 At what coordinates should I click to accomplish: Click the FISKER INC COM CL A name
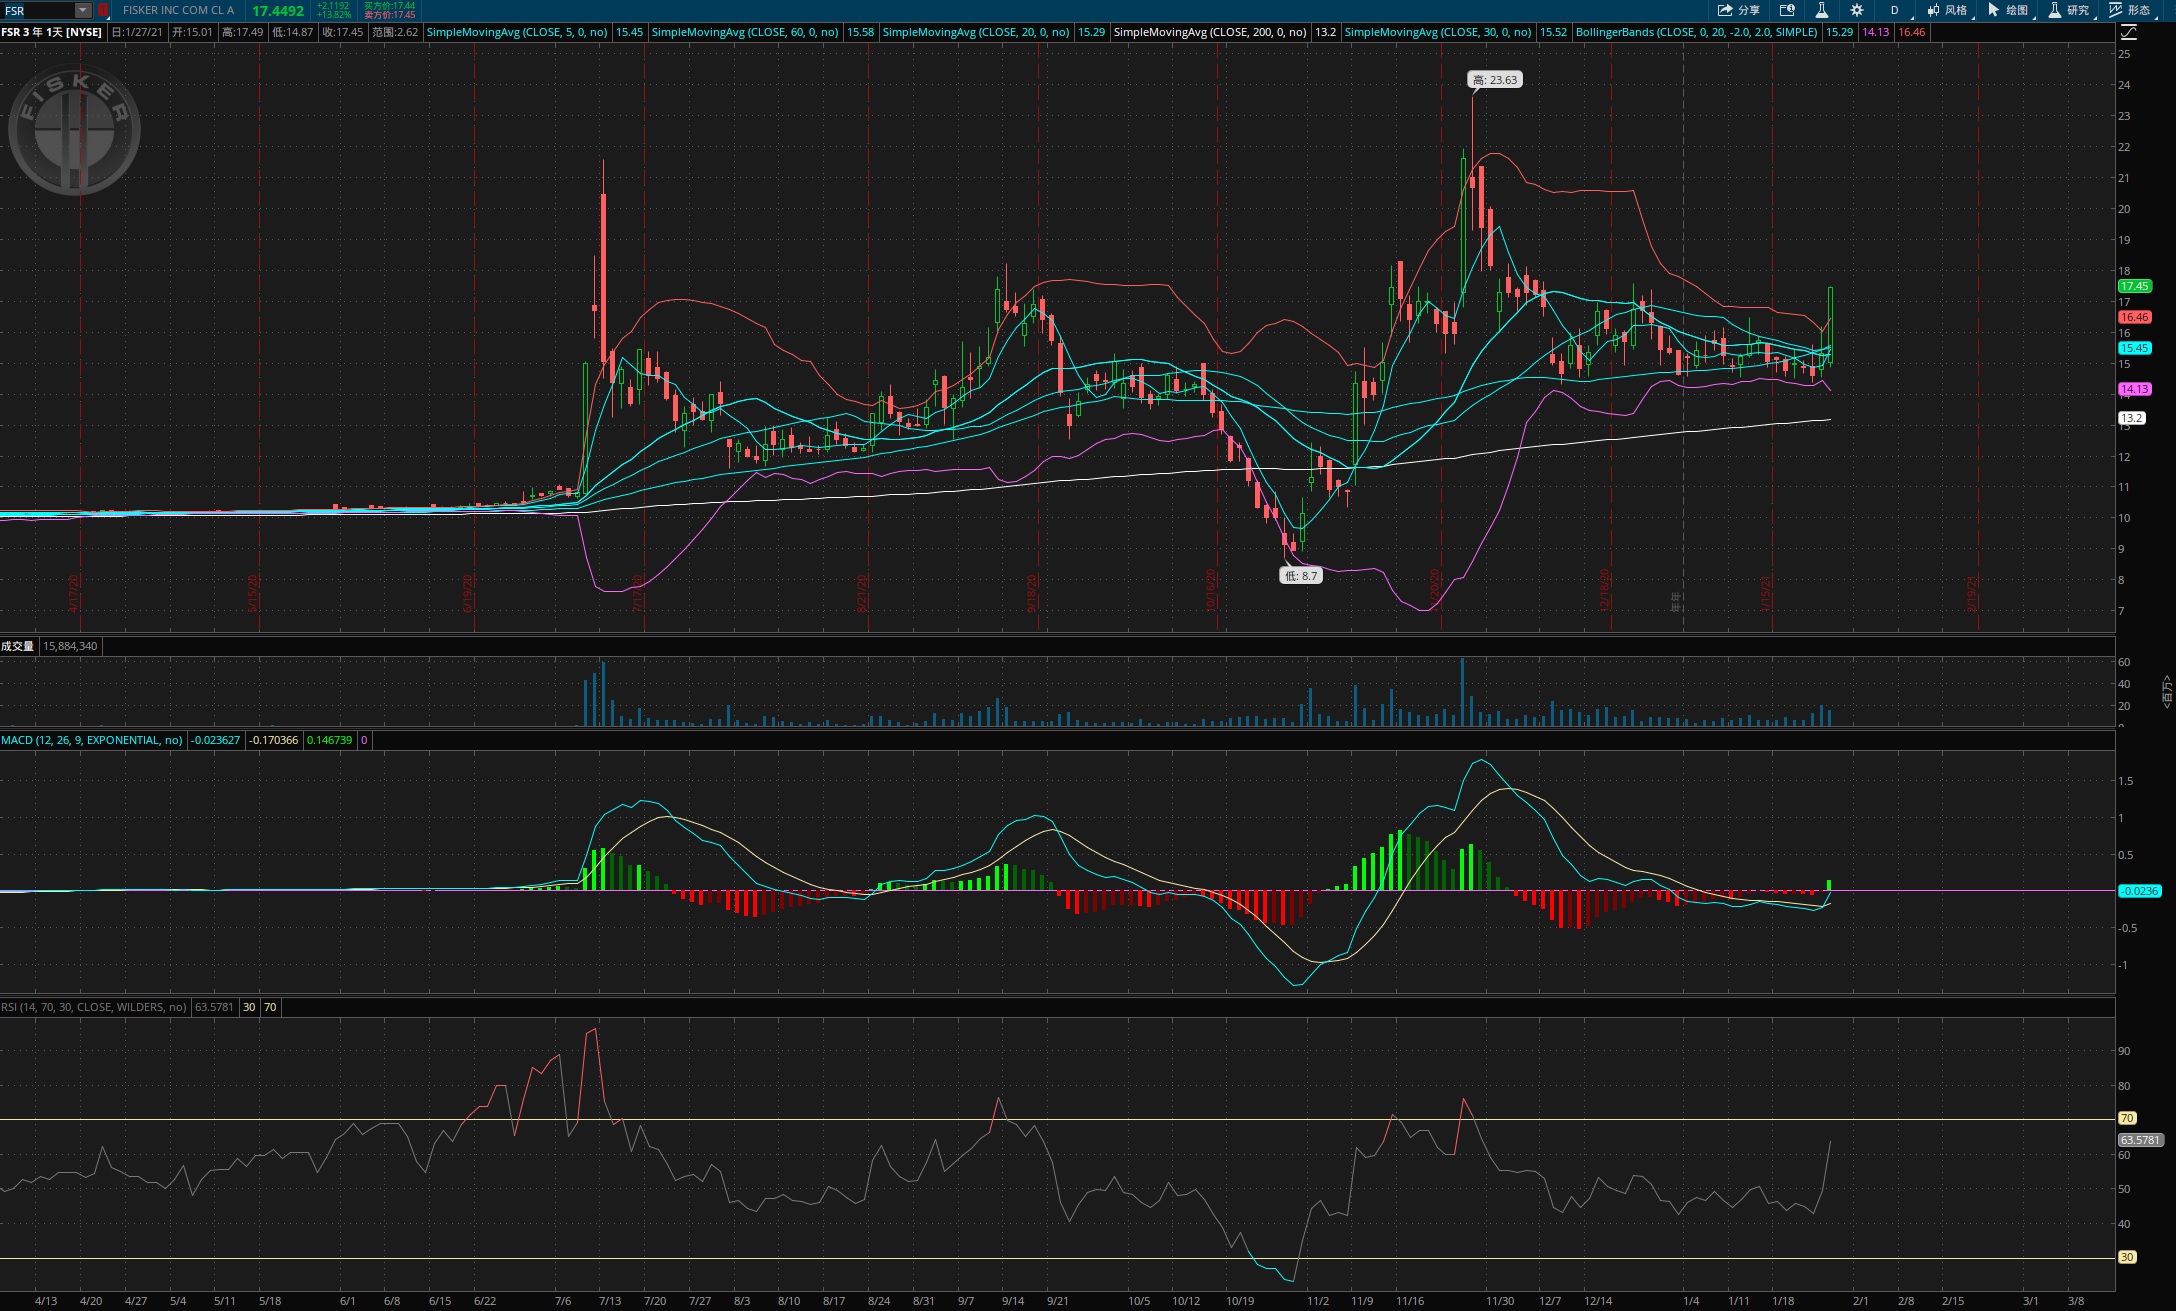coord(178,10)
